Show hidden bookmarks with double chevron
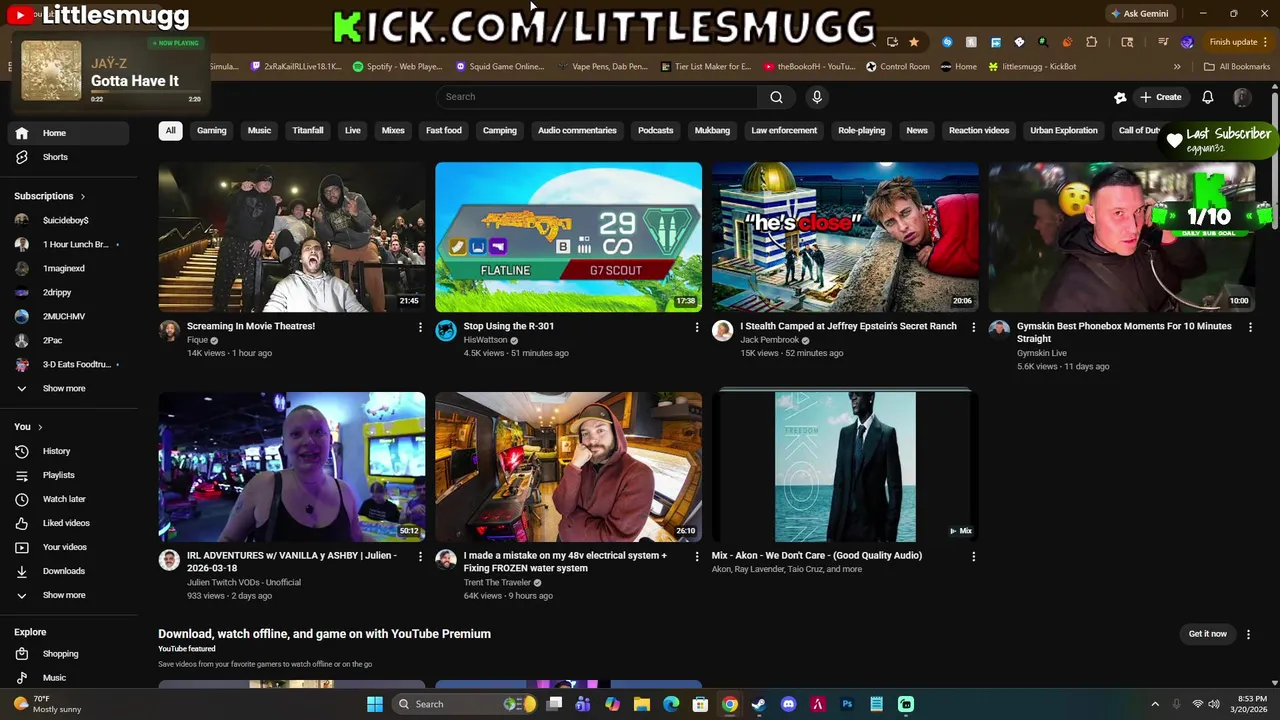The image size is (1280, 720). coord(1177,67)
